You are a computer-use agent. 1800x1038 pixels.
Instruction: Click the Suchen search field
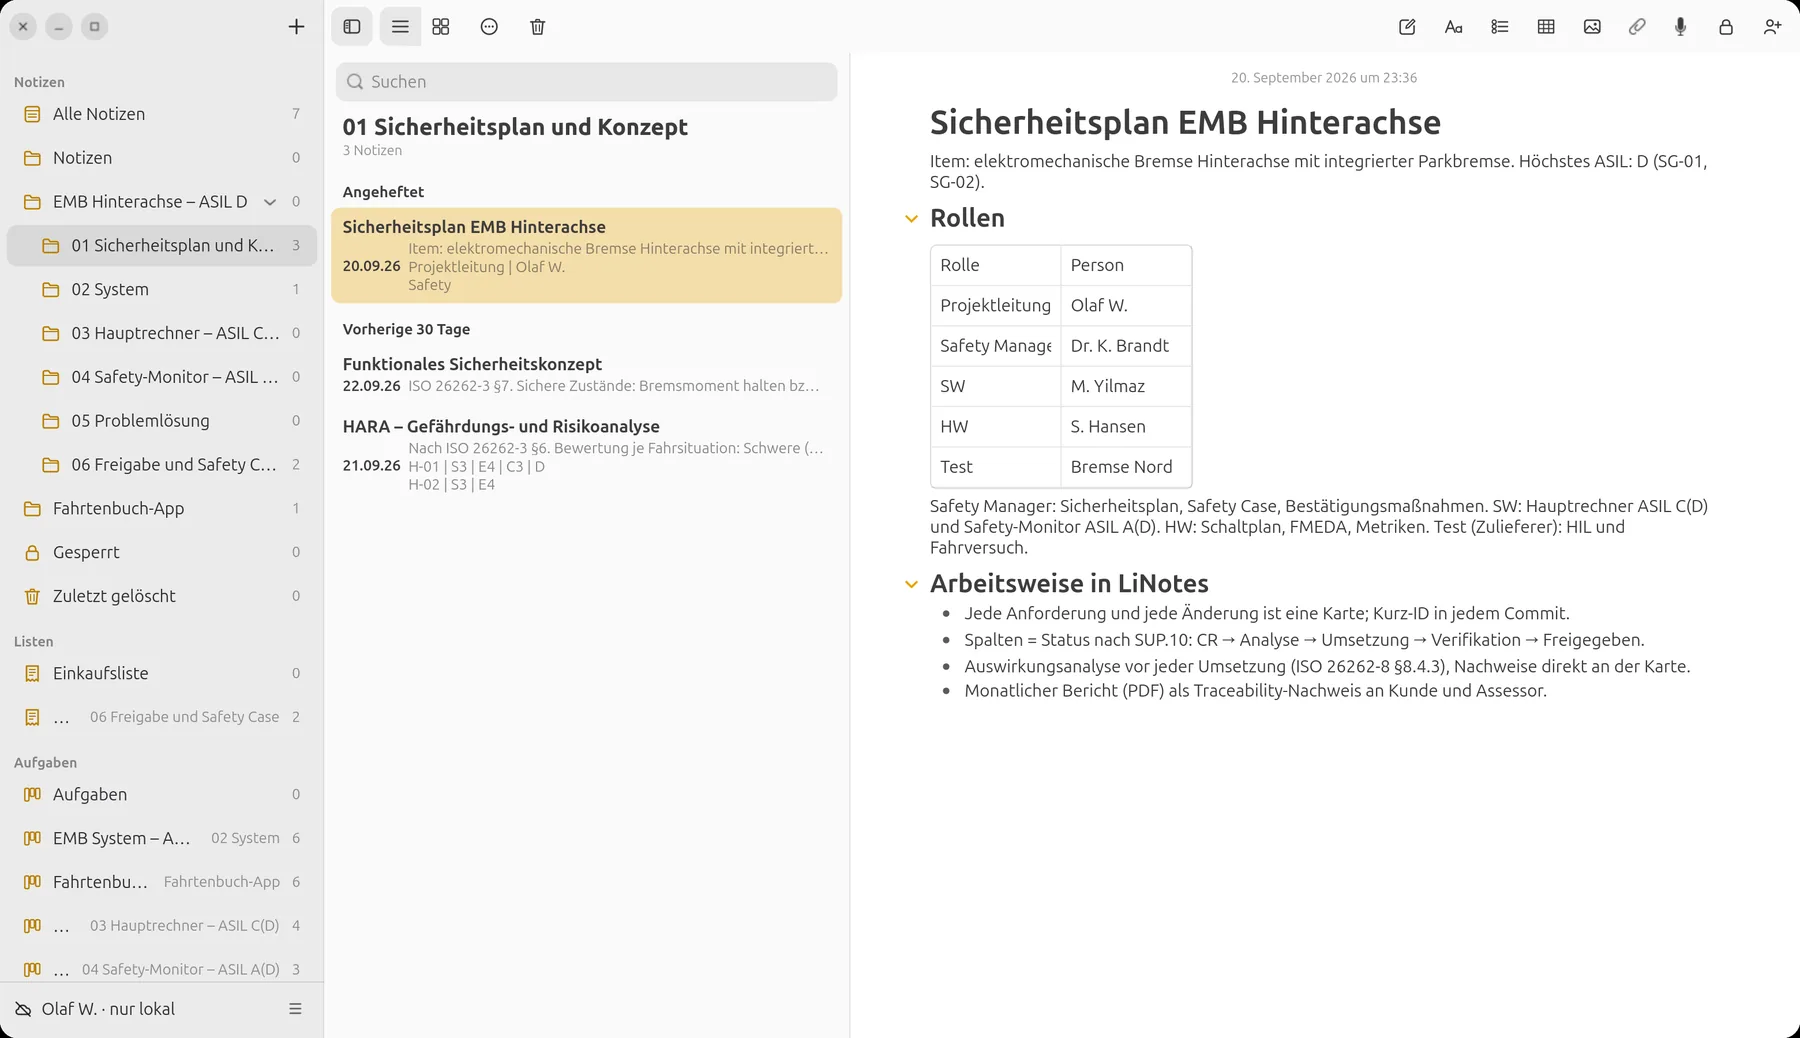pos(586,82)
